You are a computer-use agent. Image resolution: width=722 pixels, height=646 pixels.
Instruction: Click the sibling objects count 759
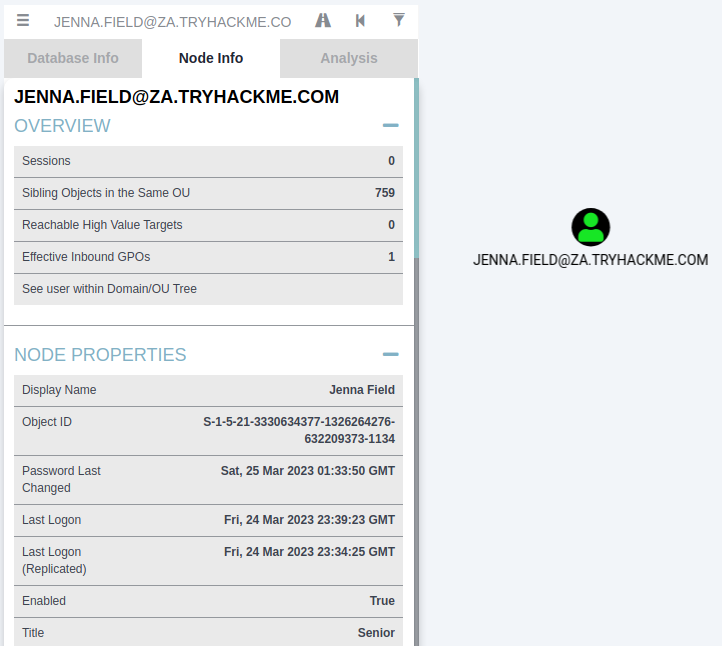coord(385,193)
